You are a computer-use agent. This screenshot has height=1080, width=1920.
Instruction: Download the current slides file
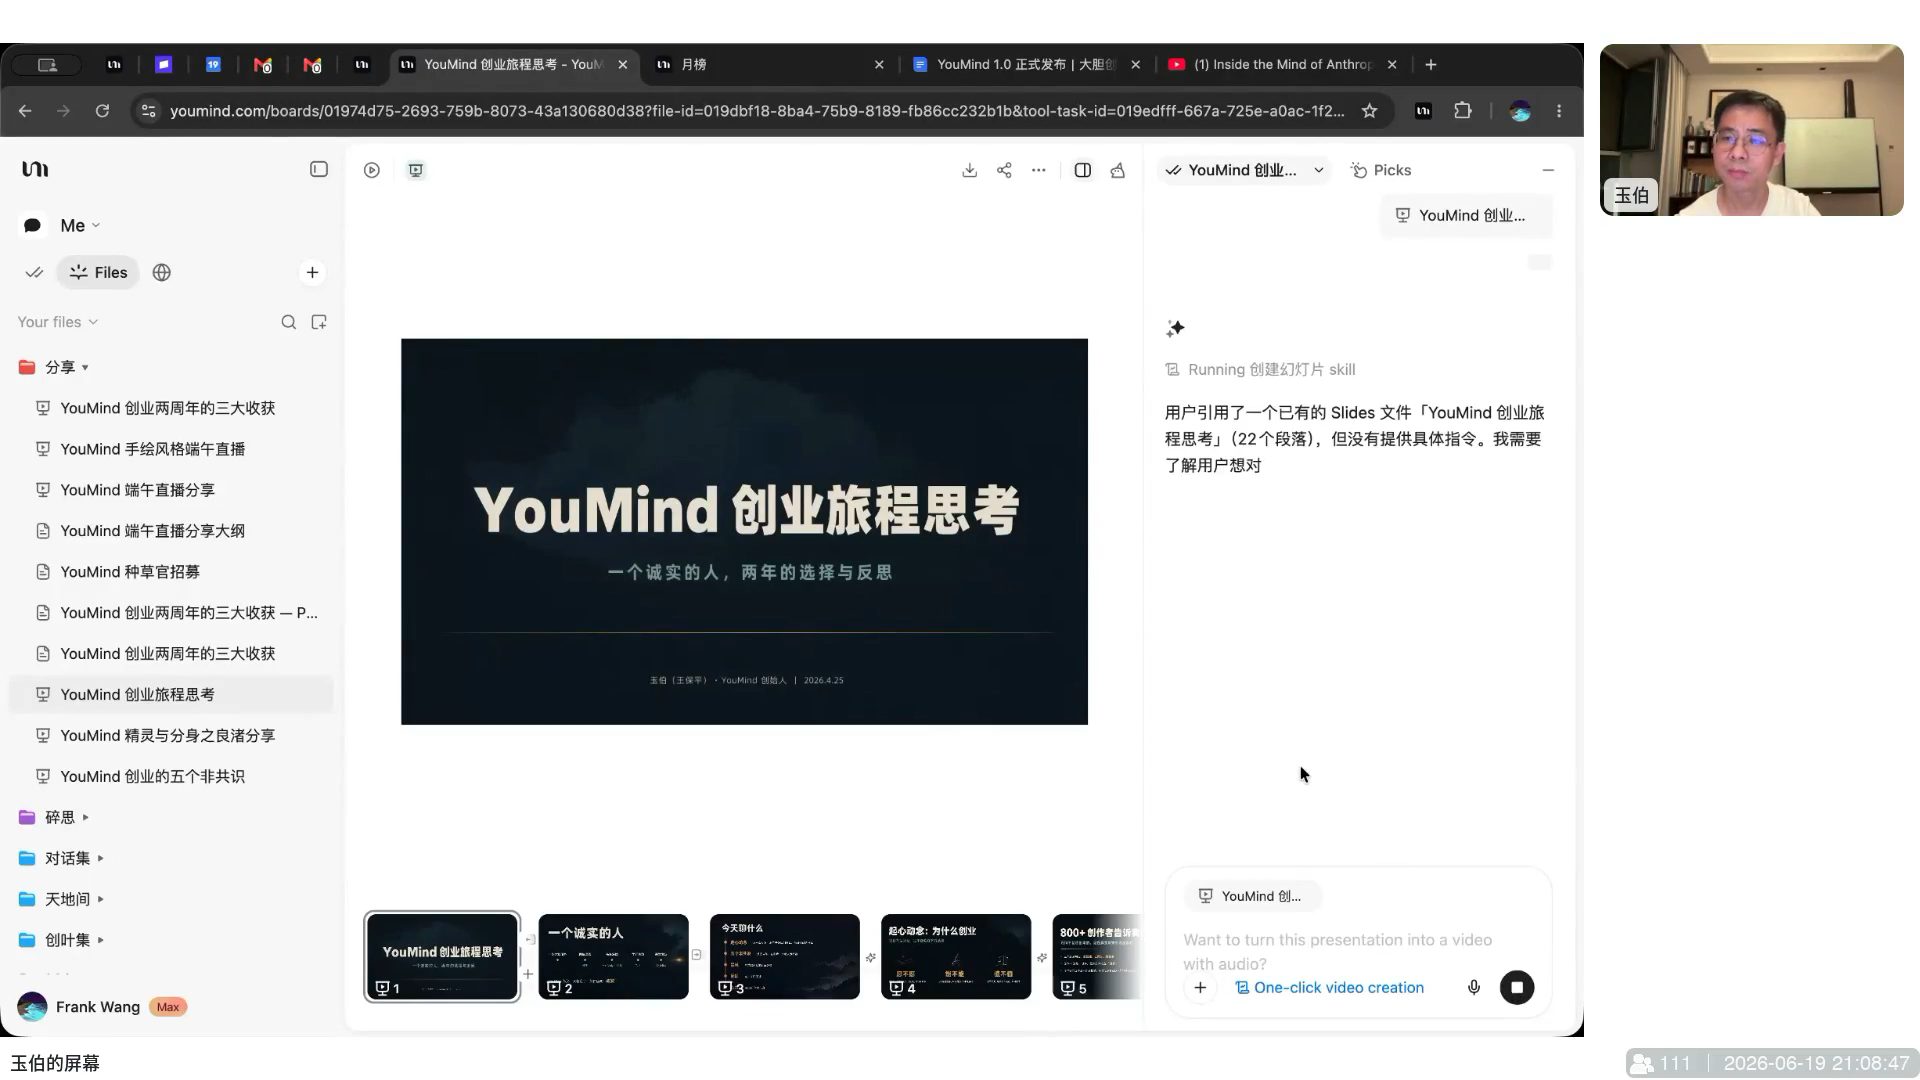(969, 170)
